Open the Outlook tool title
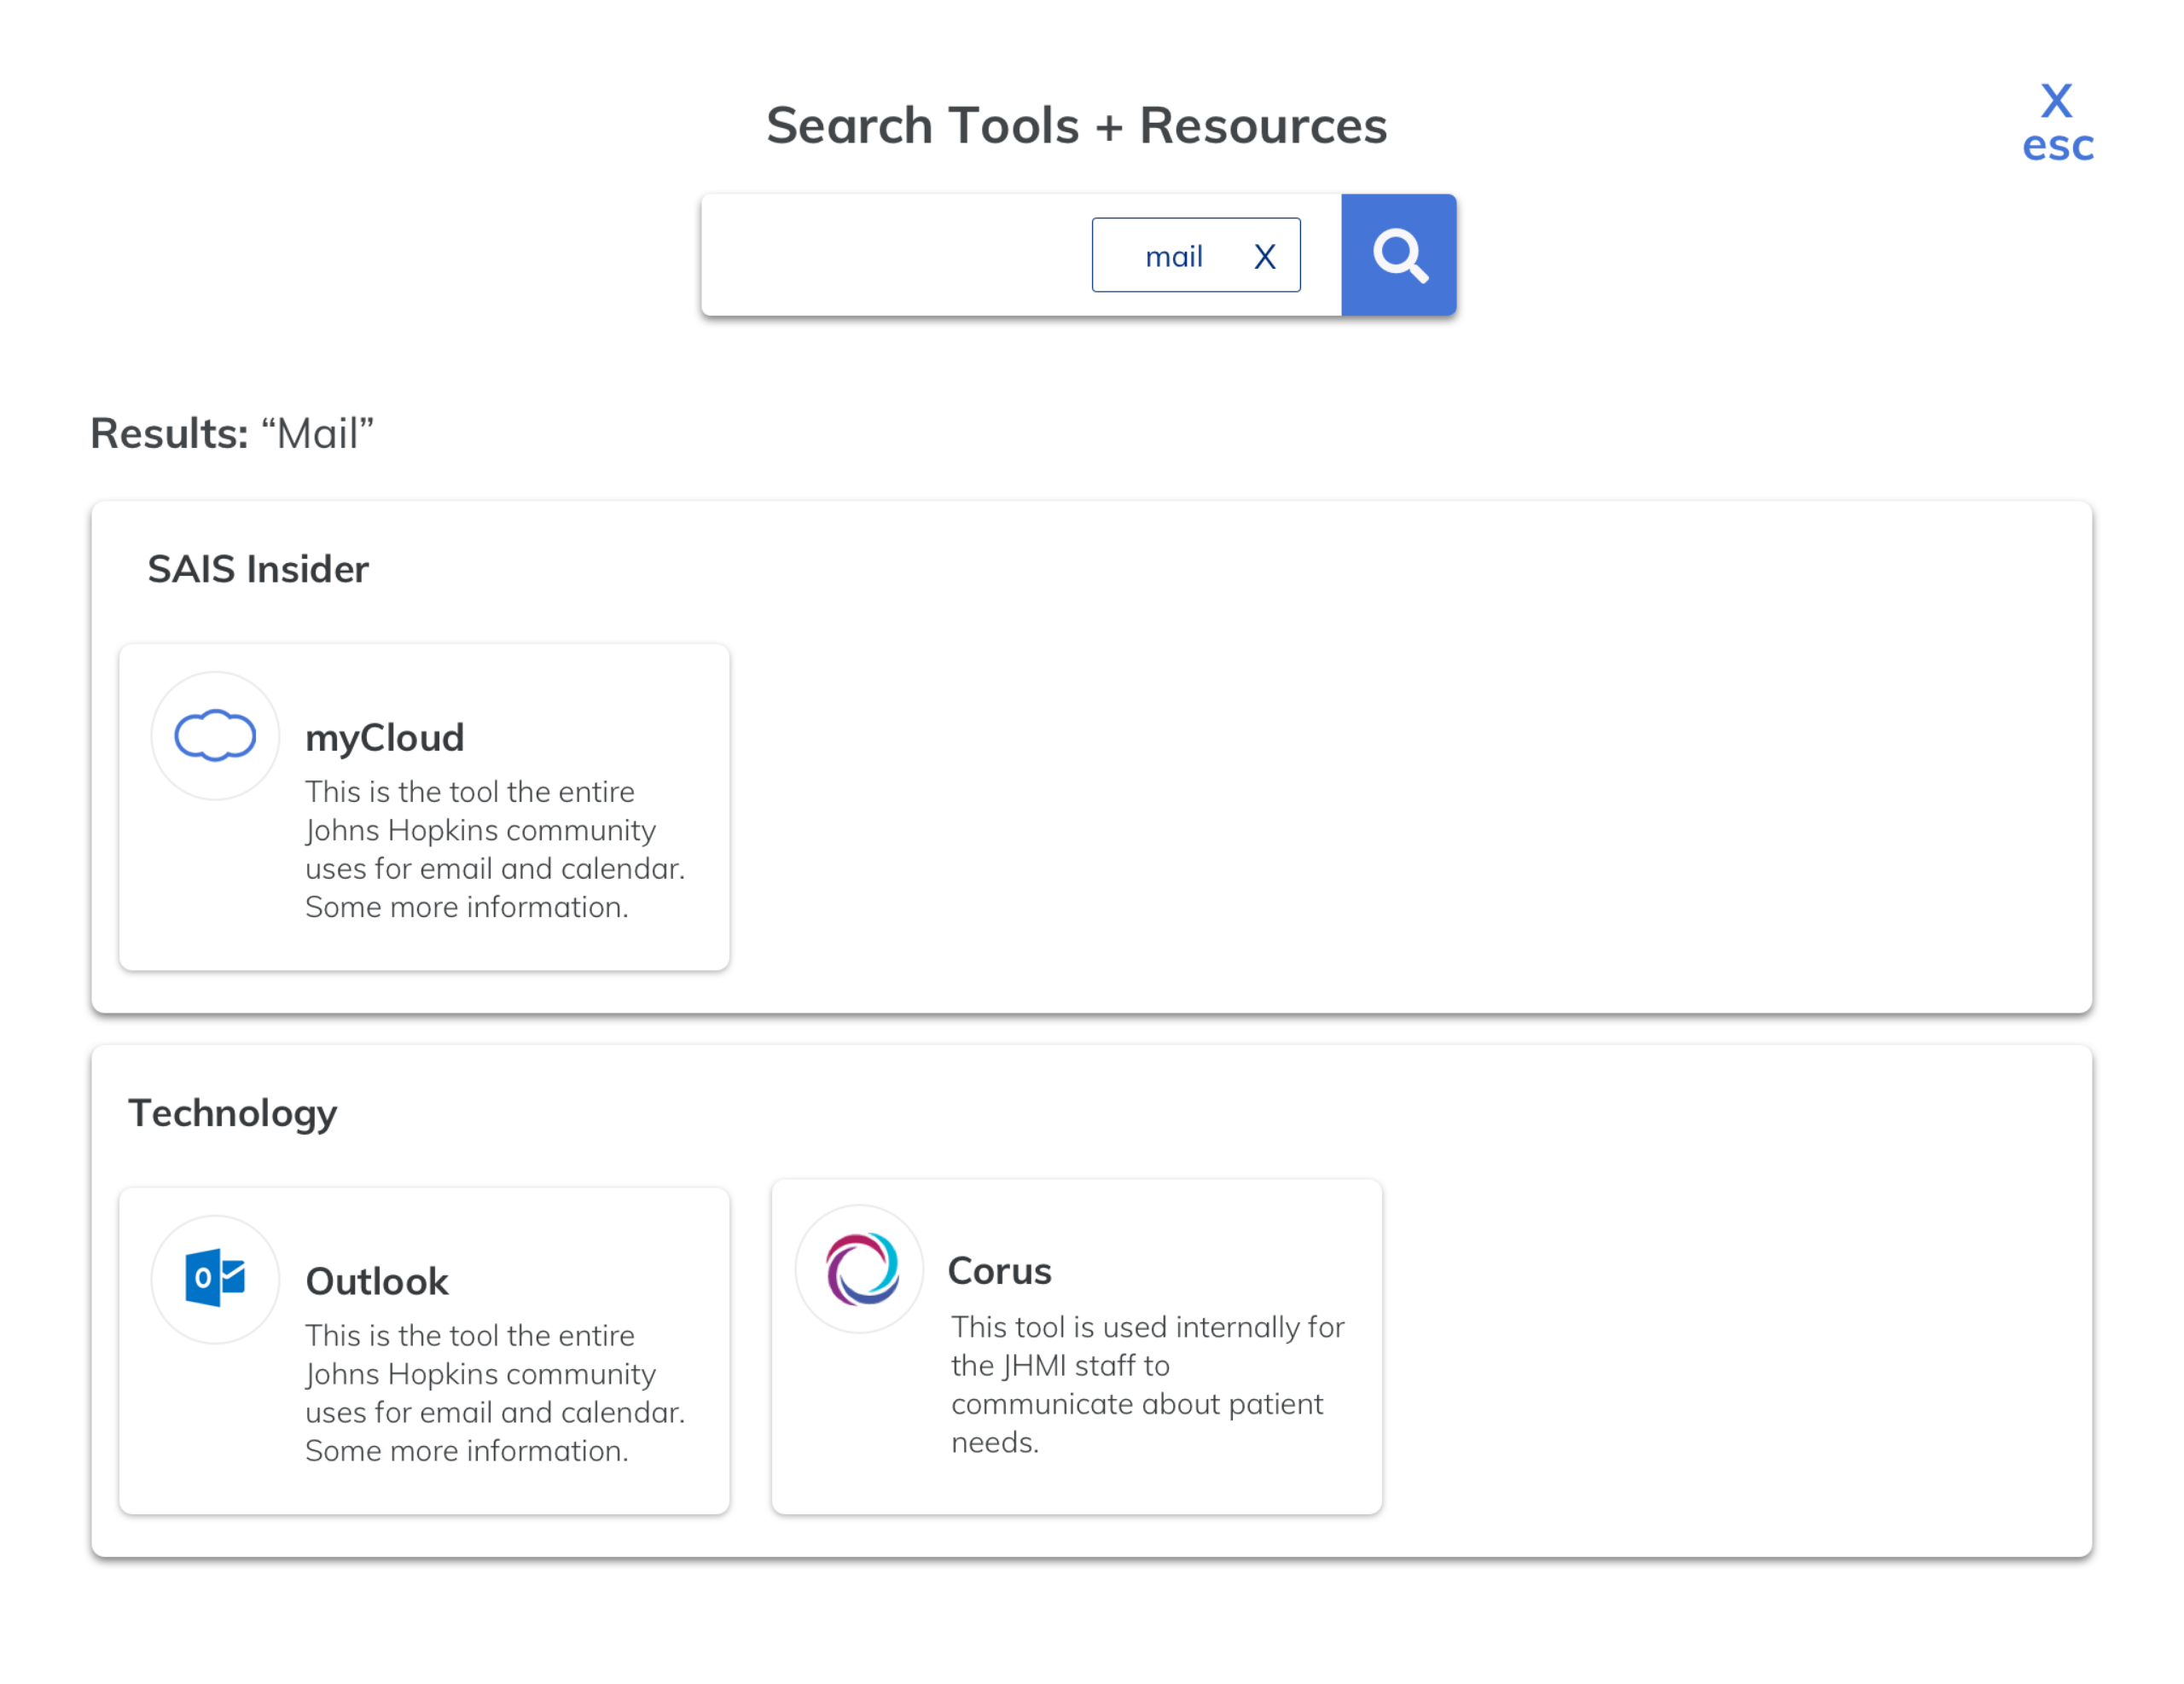Screen dimensions: 2184x1684 pyautogui.click(x=377, y=1281)
